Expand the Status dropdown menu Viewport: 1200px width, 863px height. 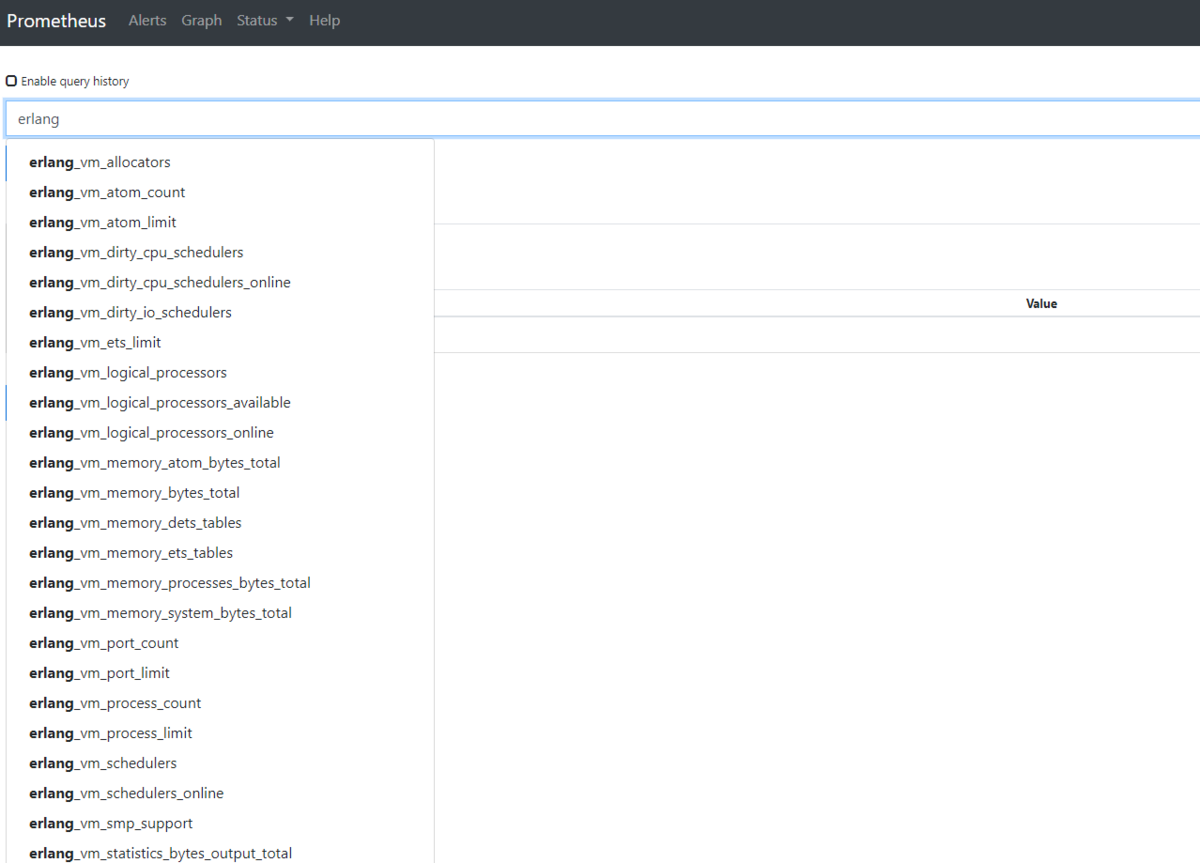(x=265, y=21)
